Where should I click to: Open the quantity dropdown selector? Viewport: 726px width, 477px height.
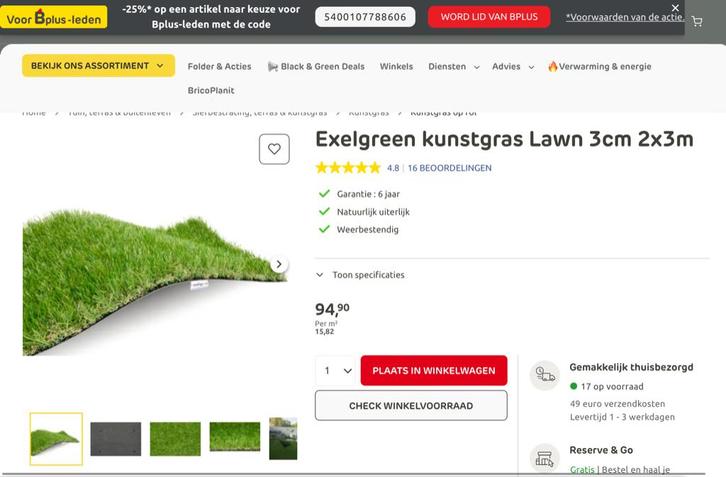336,371
